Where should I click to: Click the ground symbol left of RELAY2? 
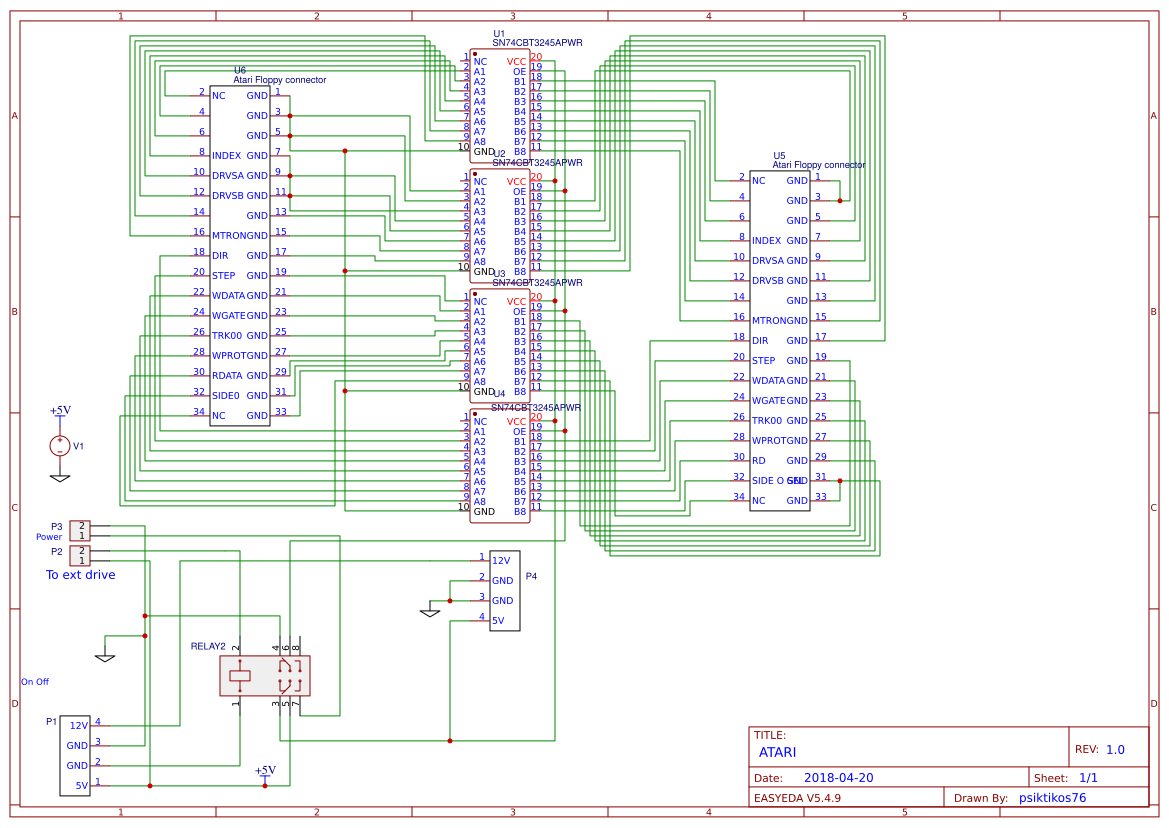(x=105, y=655)
